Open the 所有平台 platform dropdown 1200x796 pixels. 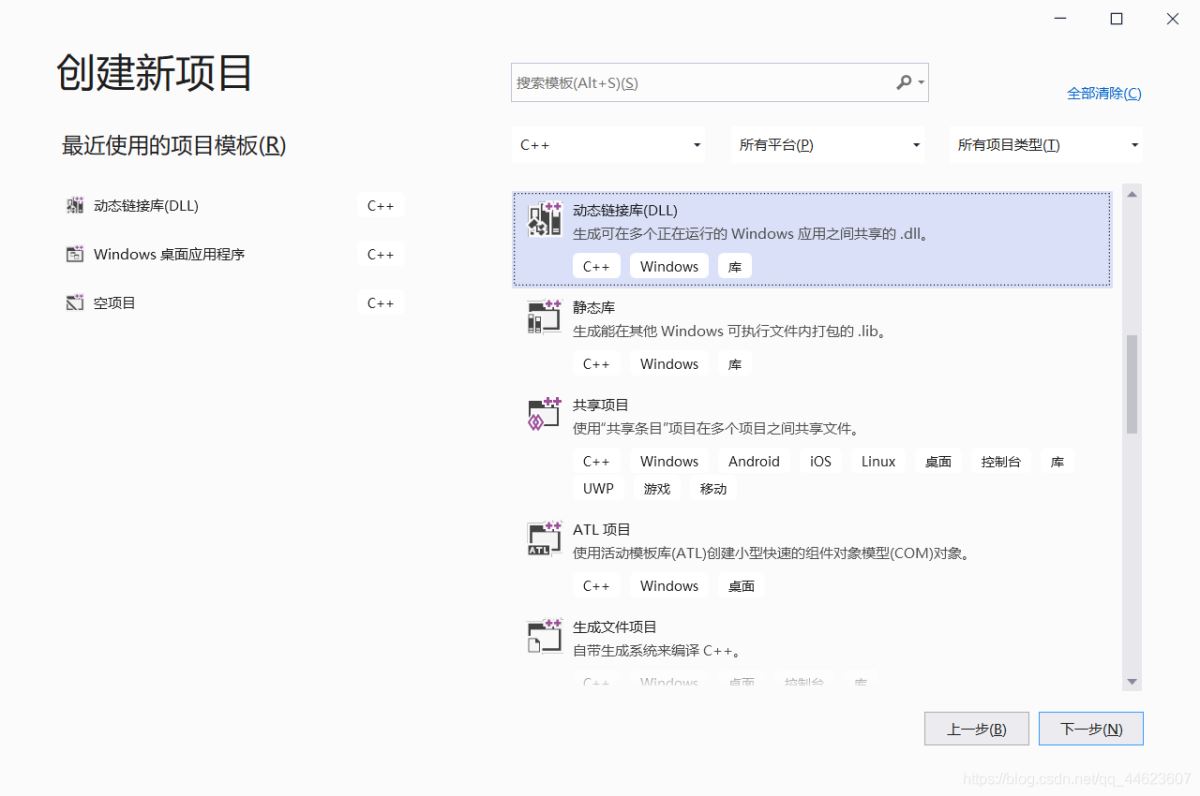tap(826, 144)
